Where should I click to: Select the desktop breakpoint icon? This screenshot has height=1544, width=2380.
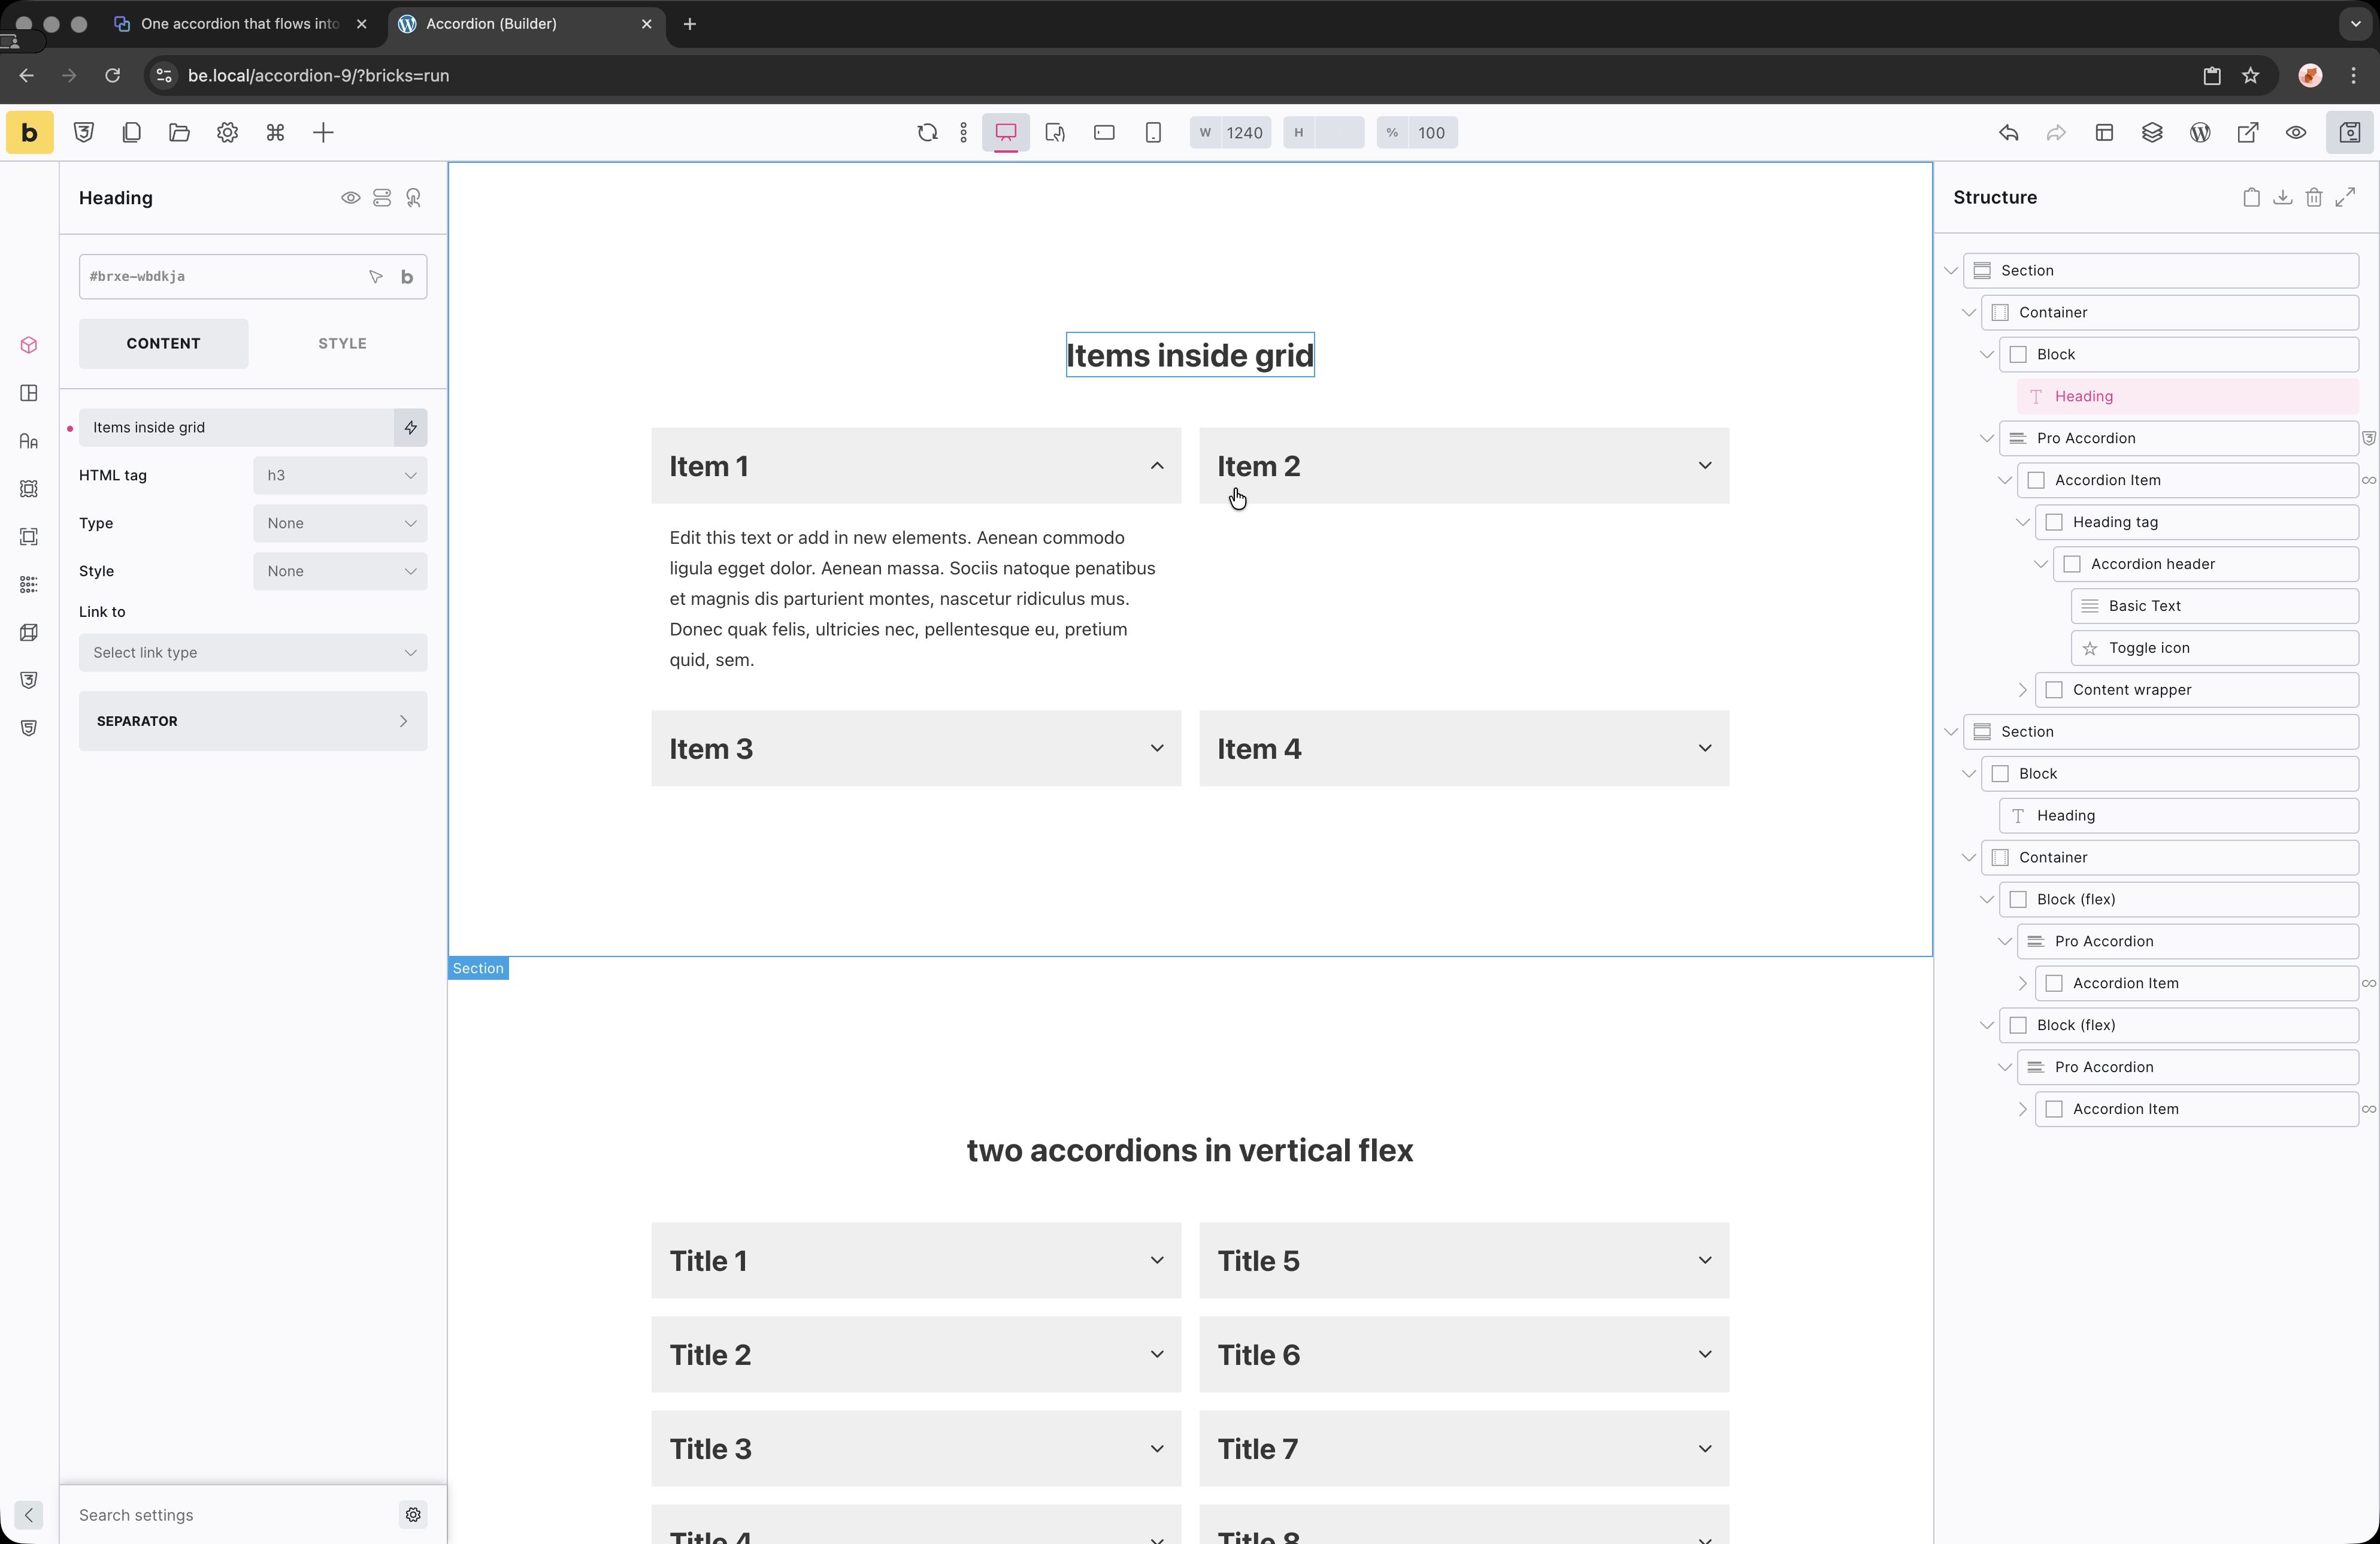[x=1006, y=133]
